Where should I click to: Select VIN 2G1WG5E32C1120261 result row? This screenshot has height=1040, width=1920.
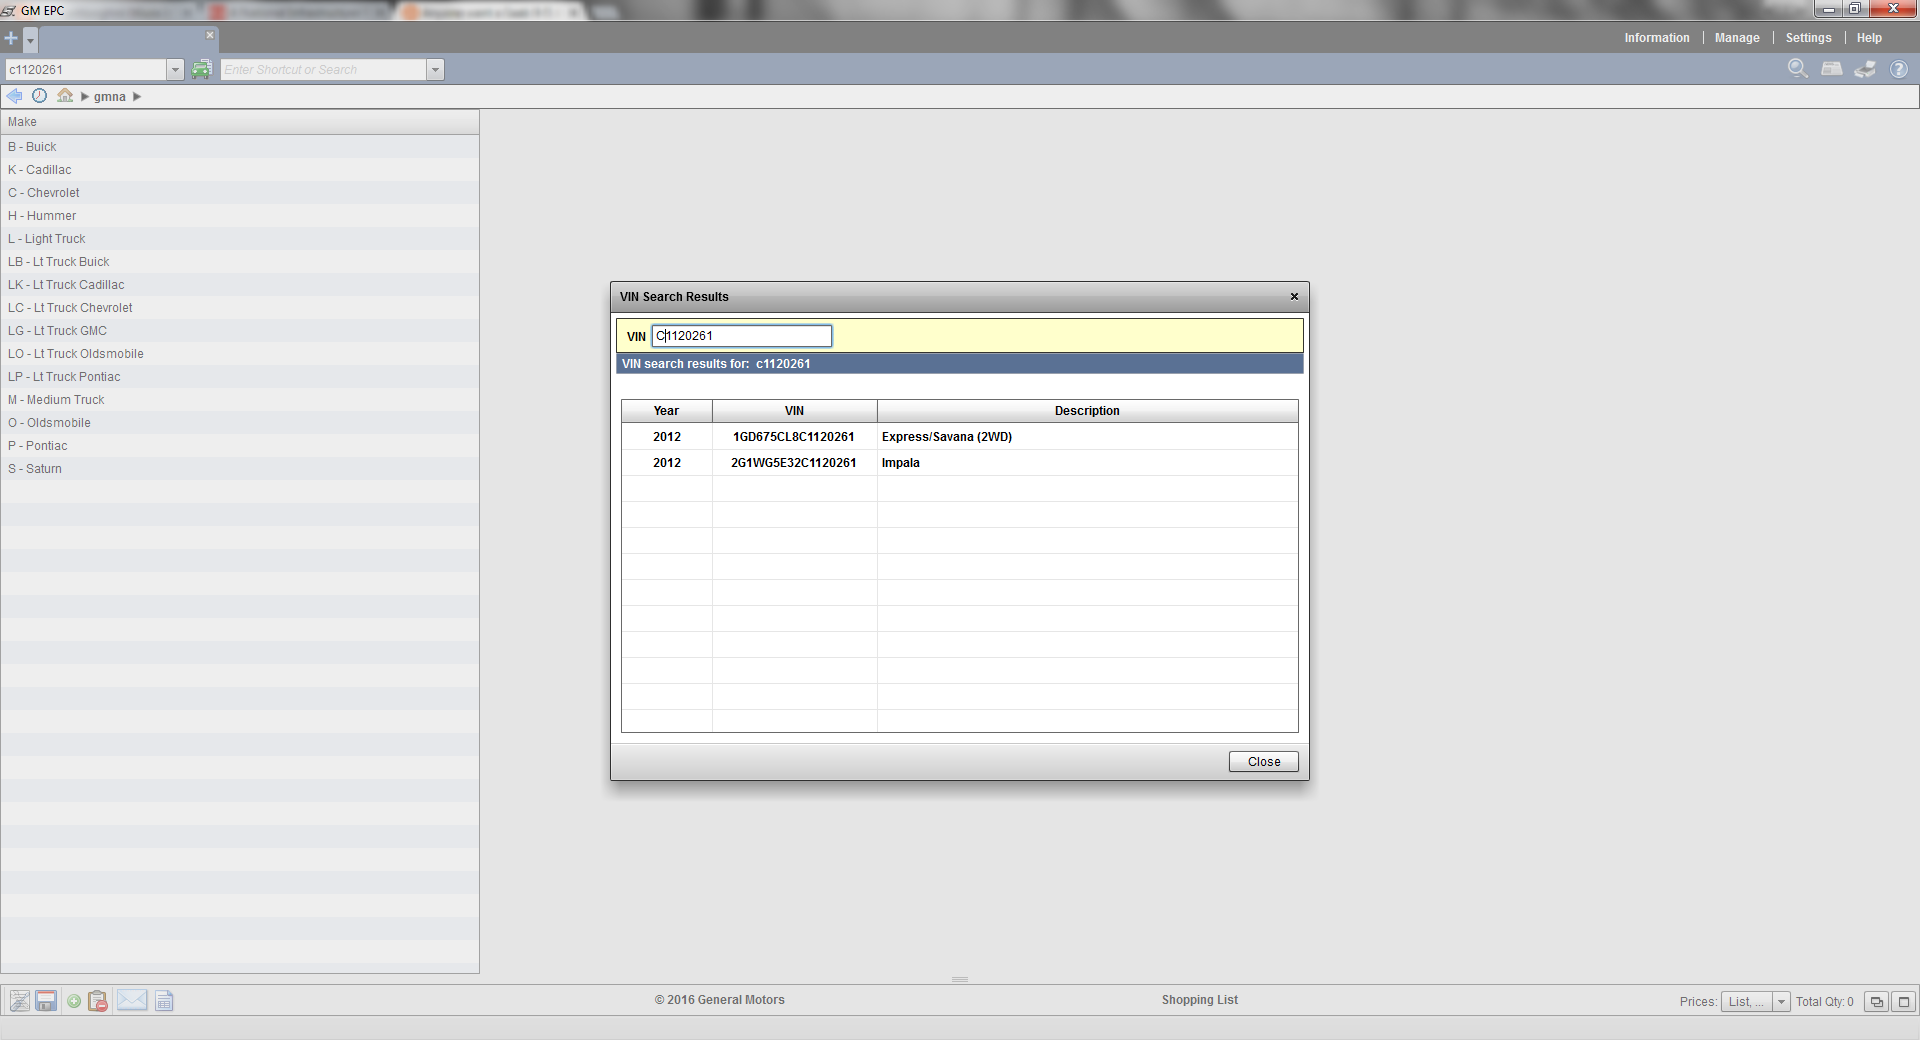[x=960, y=463]
